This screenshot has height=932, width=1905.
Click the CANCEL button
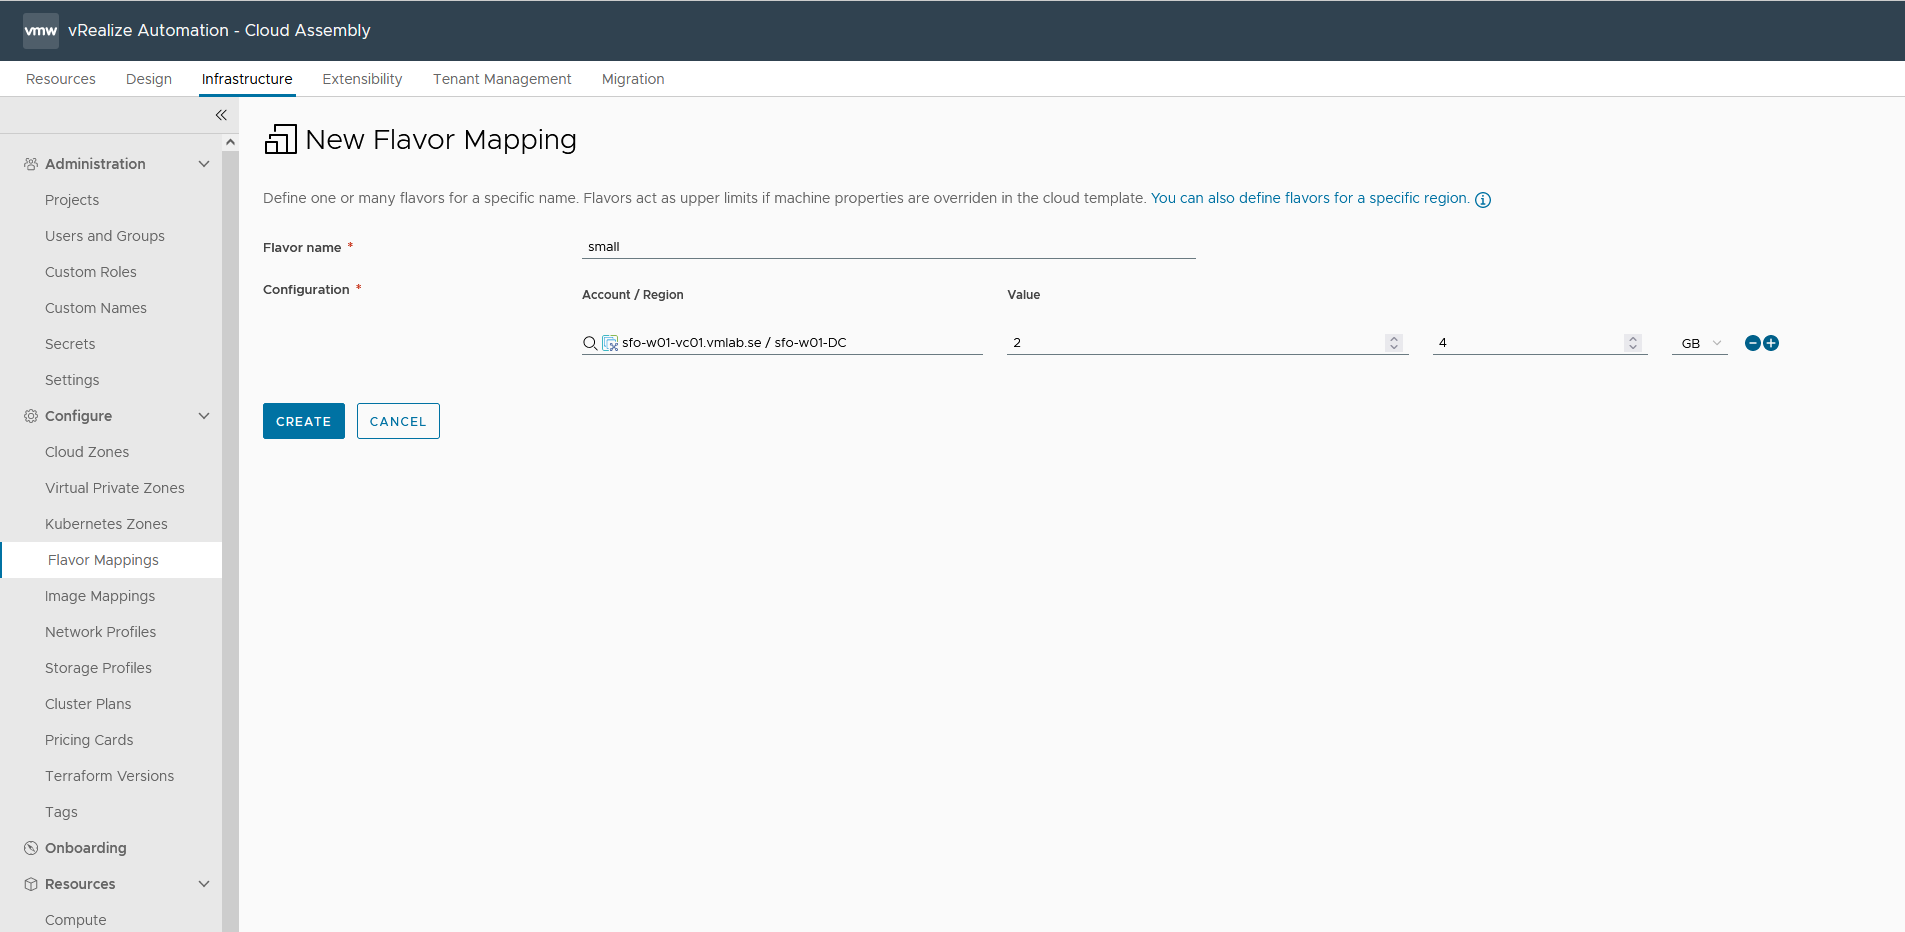[398, 421]
